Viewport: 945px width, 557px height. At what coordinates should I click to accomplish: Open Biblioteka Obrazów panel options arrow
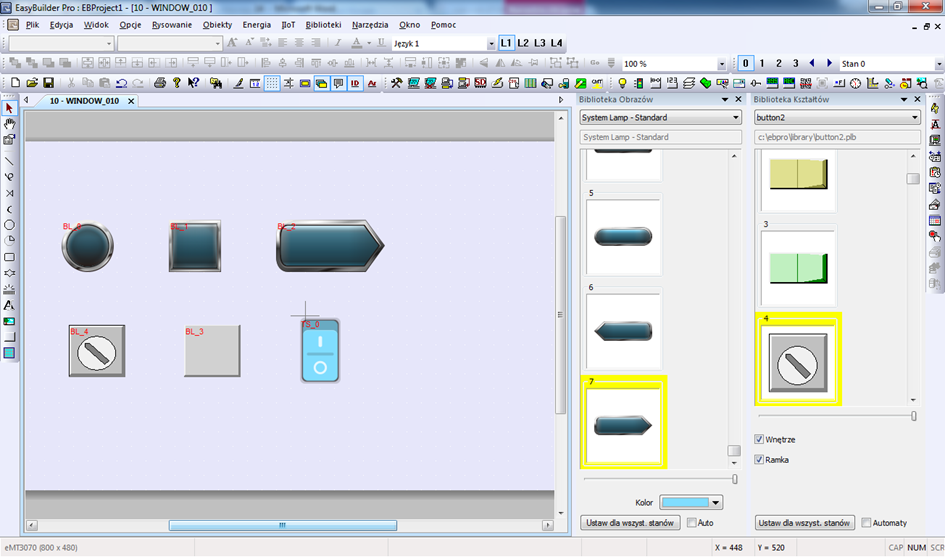click(725, 99)
